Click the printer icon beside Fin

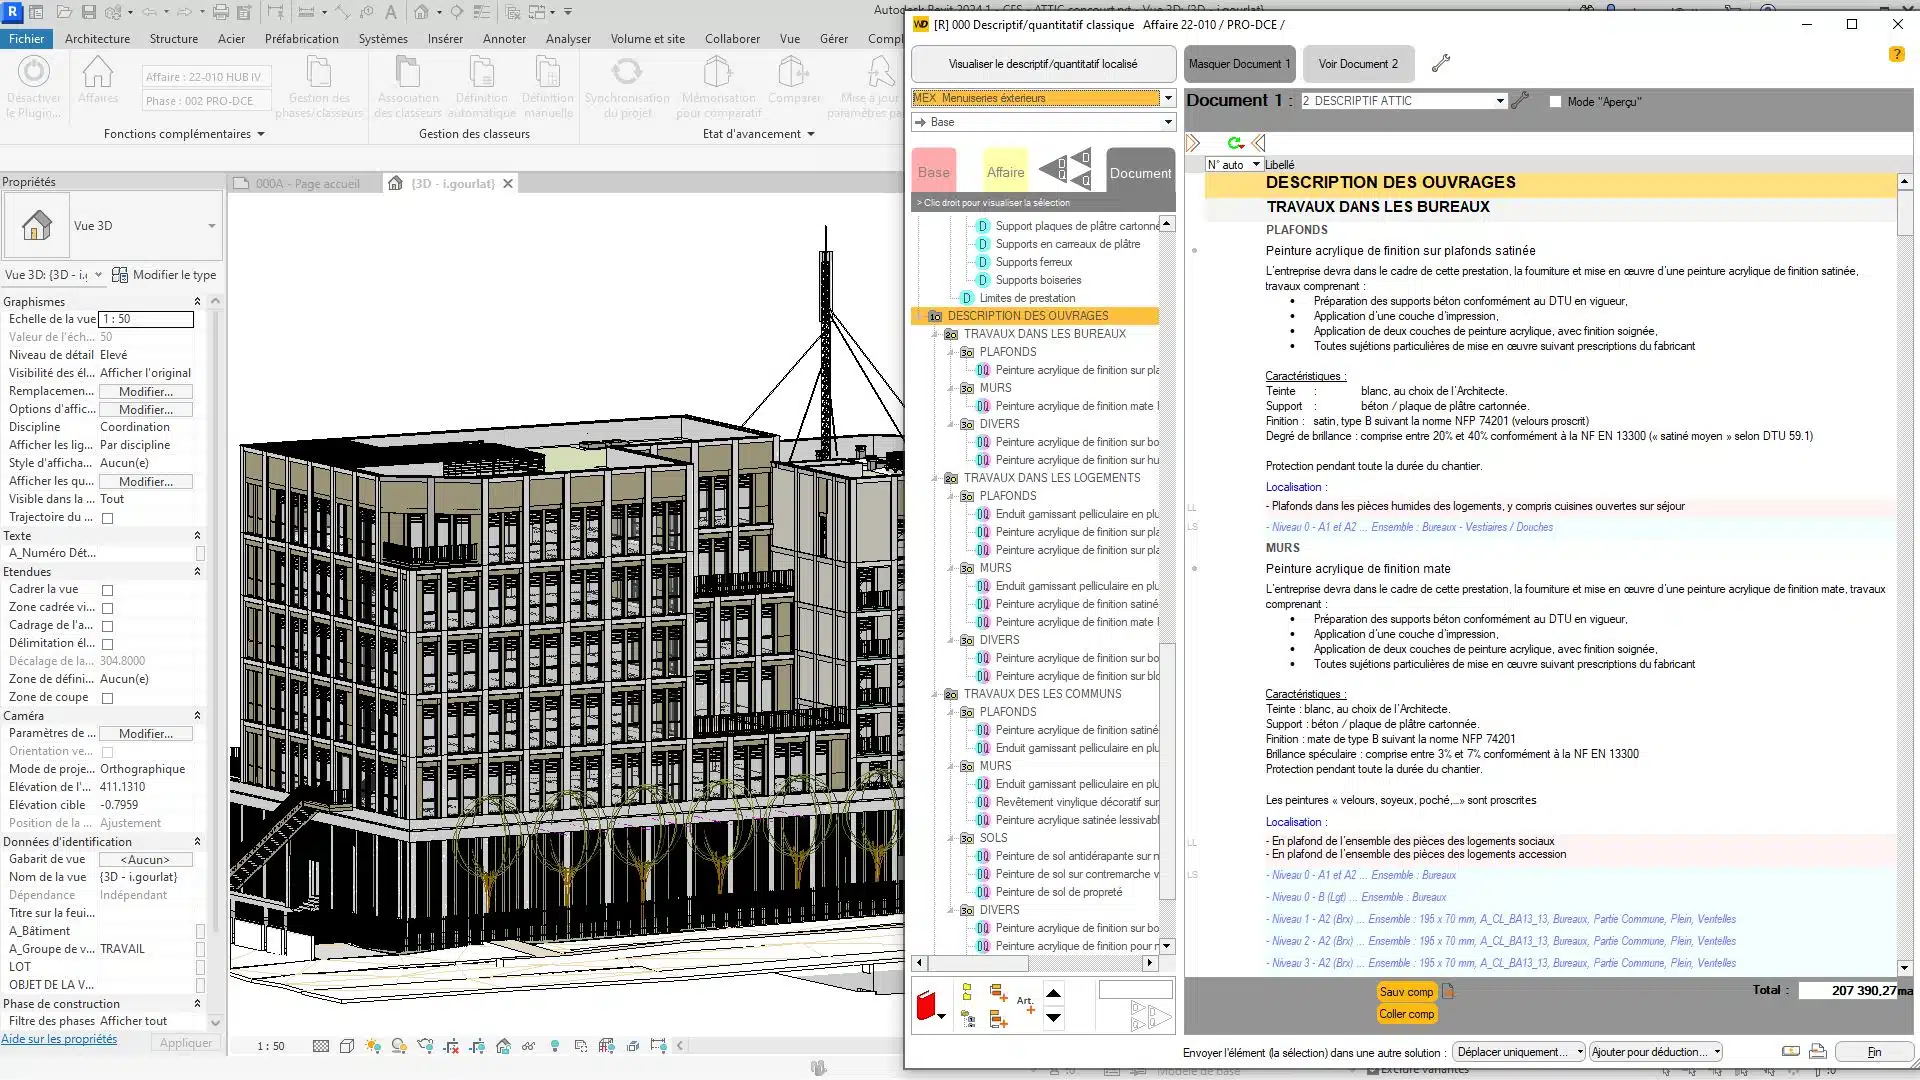click(x=1818, y=1052)
